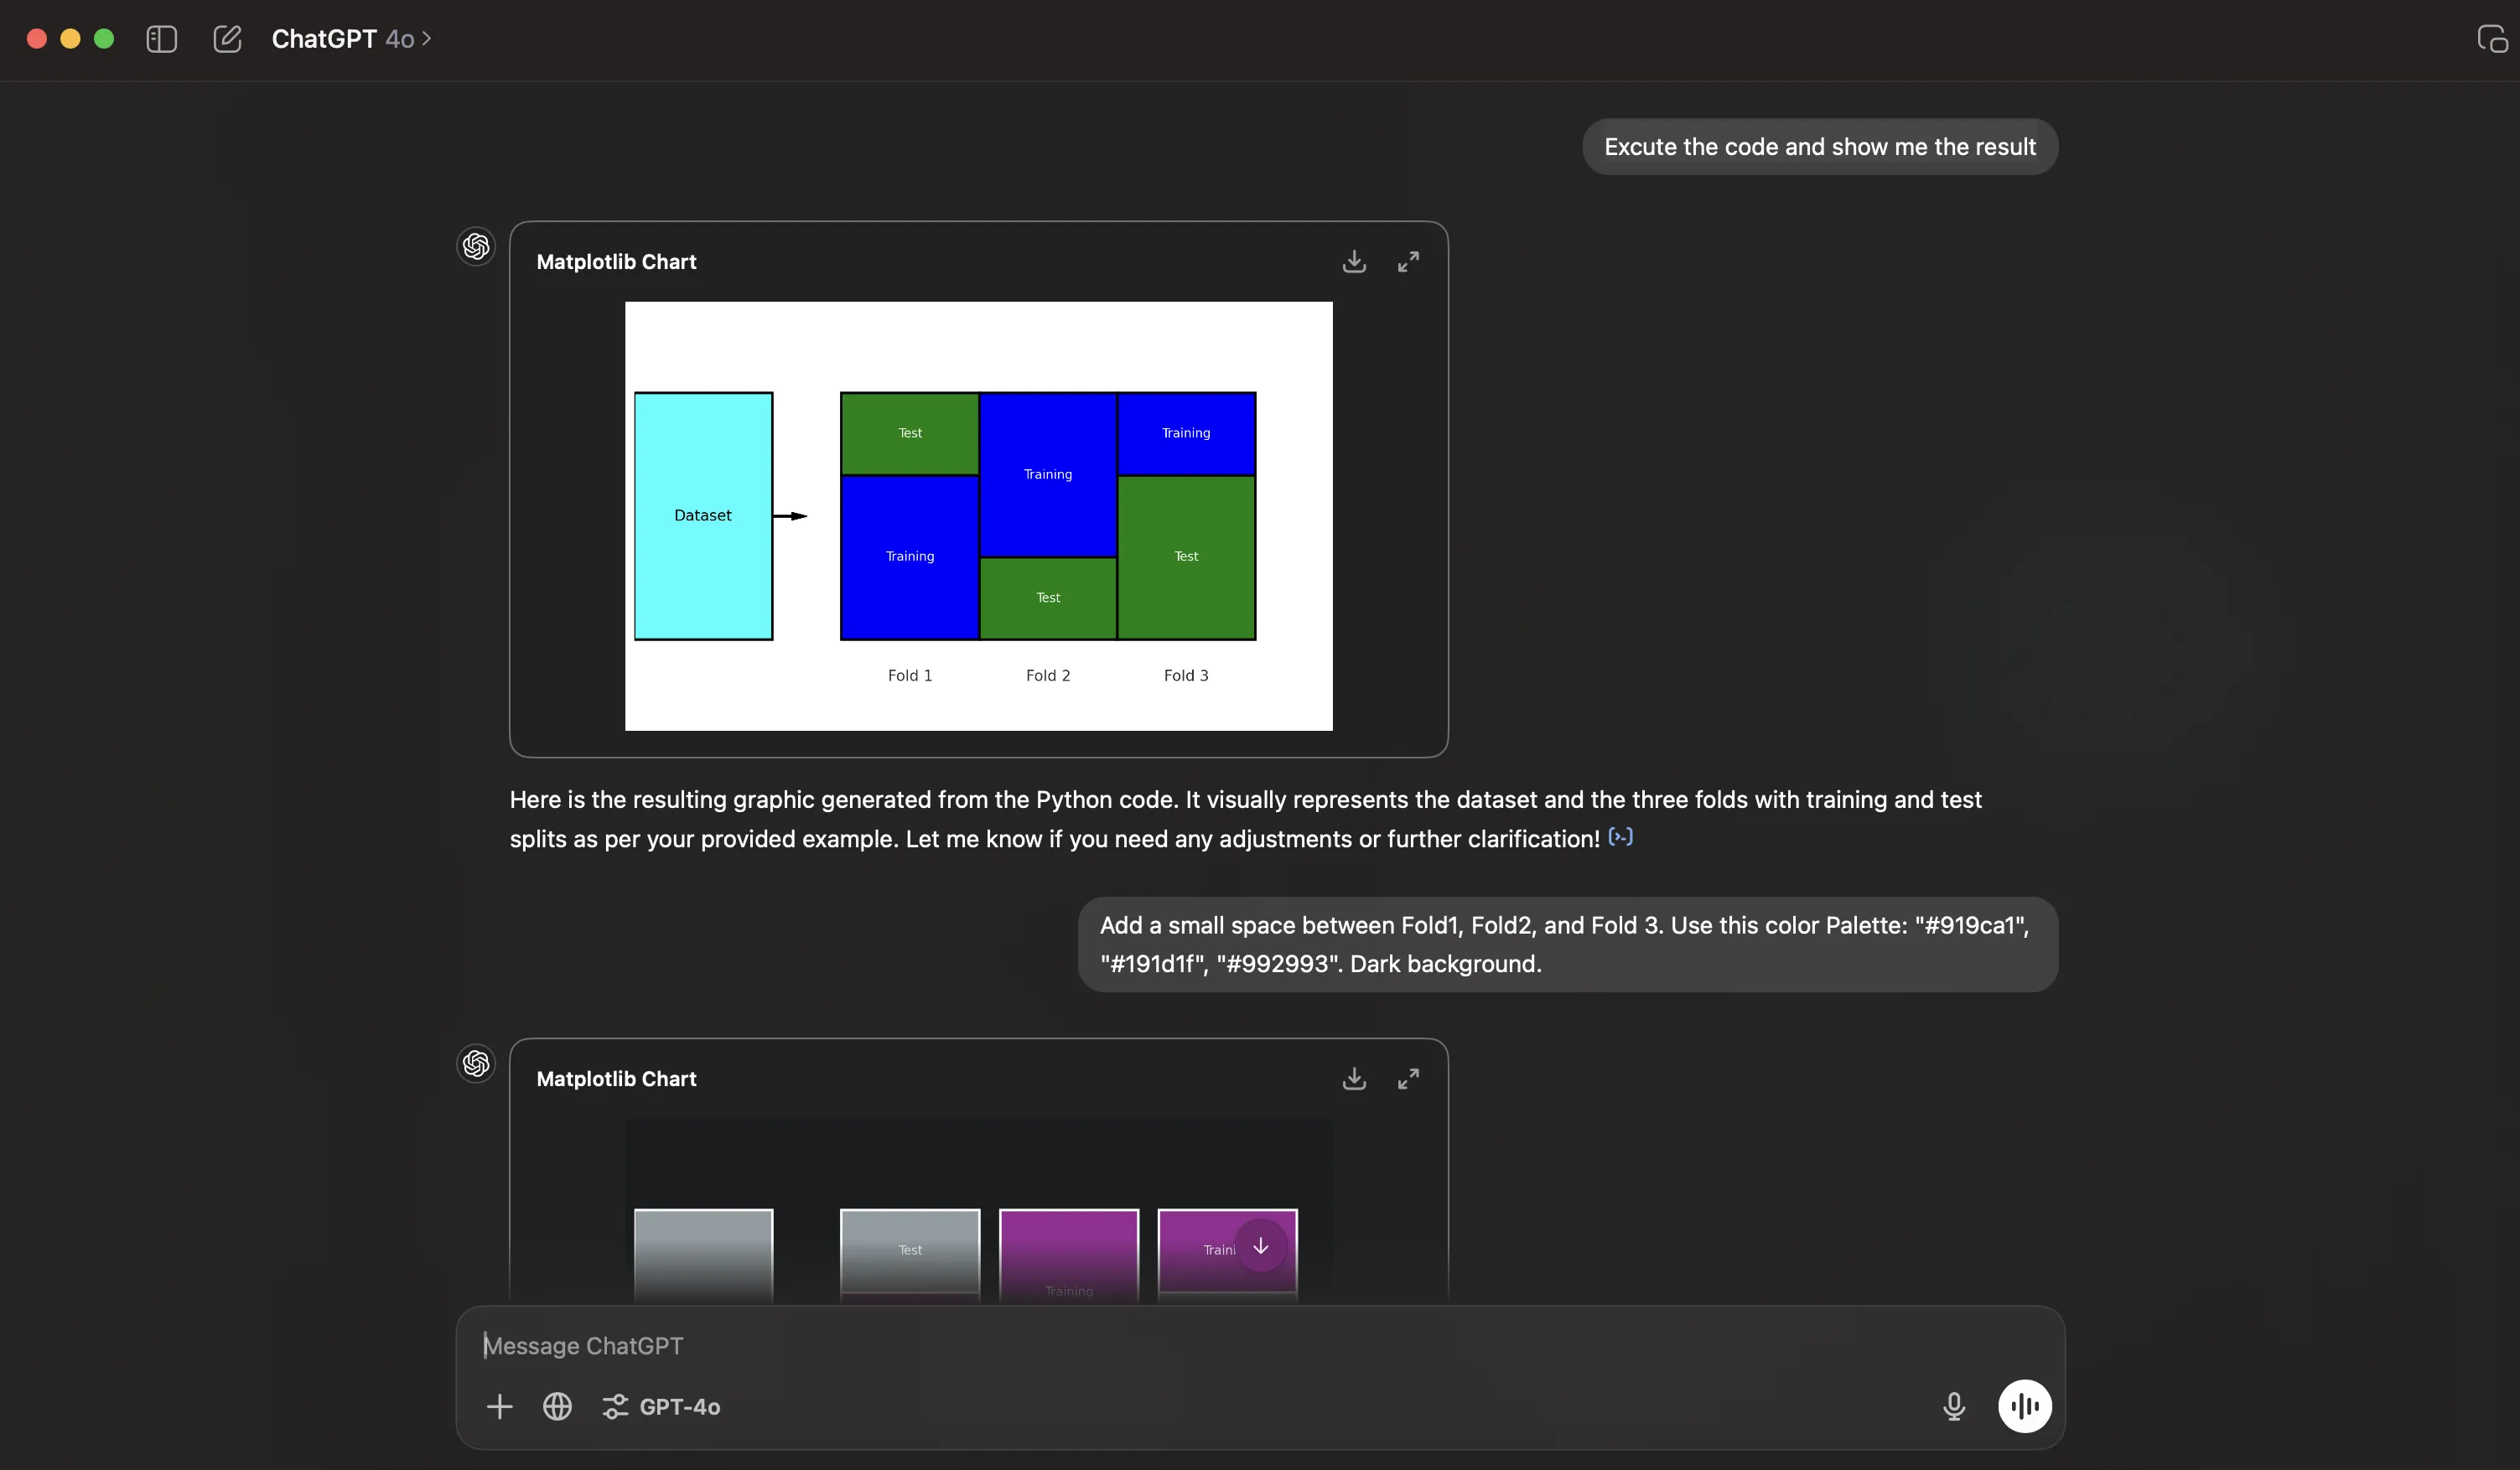
Task: Toggle the sidebar panel
Action: (161, 39)
